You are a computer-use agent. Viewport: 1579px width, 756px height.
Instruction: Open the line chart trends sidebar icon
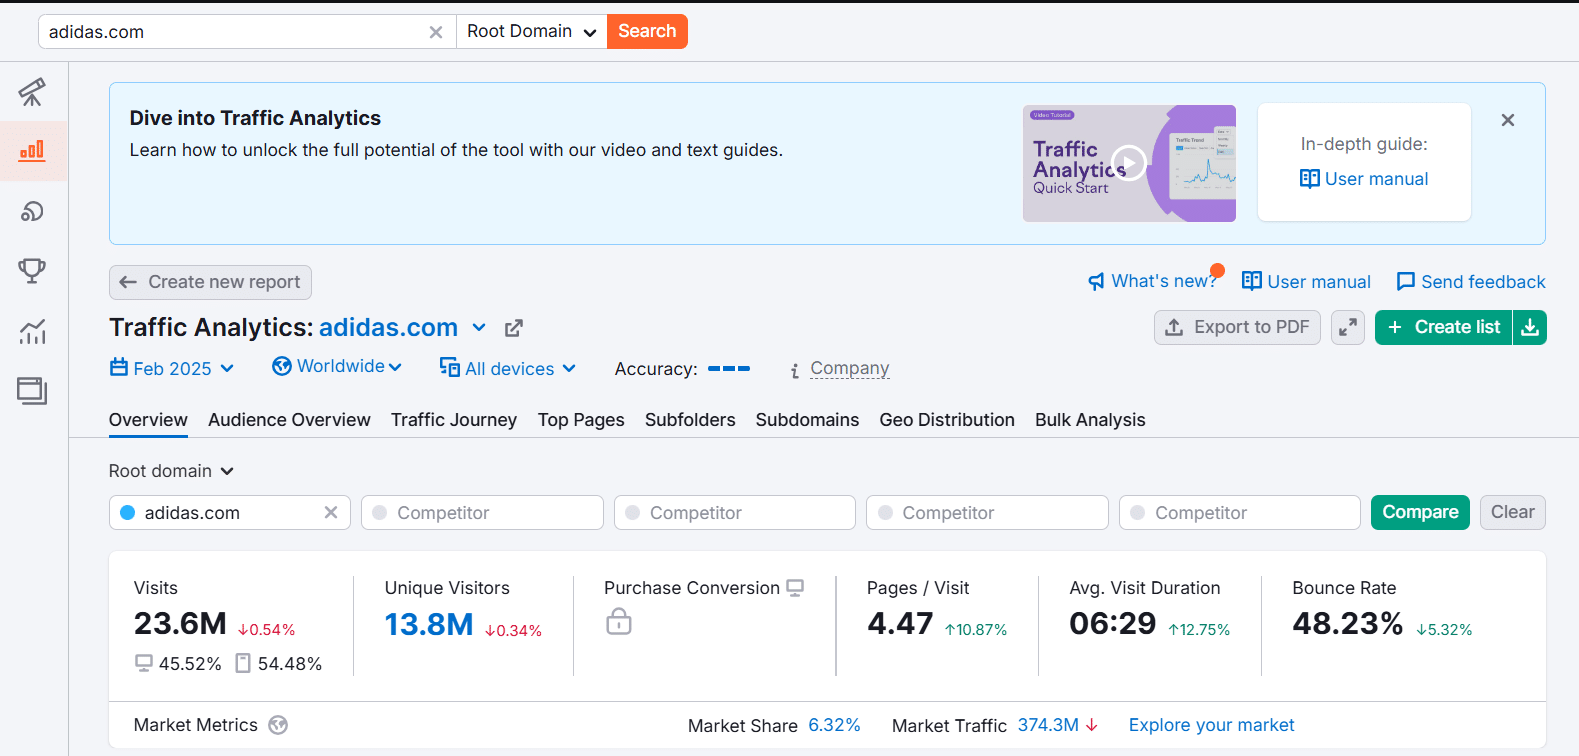coord(32,331)
